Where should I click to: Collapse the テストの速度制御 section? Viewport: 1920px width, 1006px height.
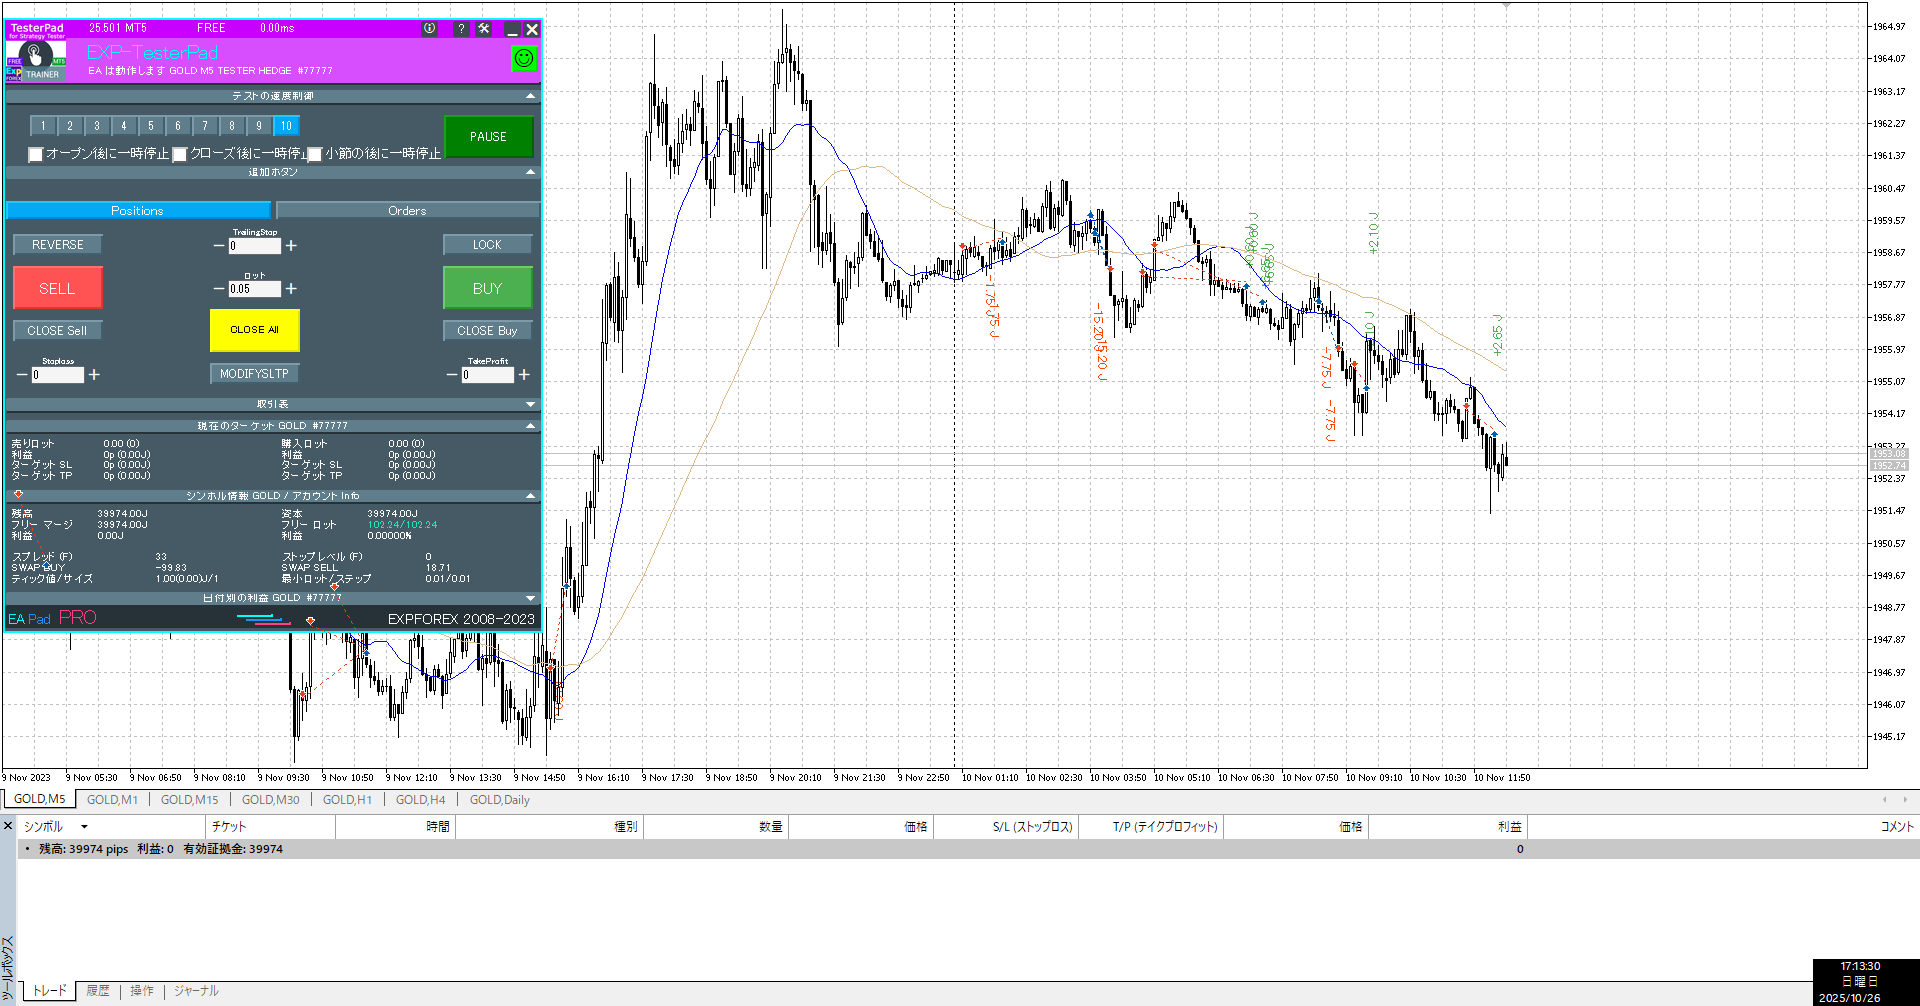(x=530, y=96)
